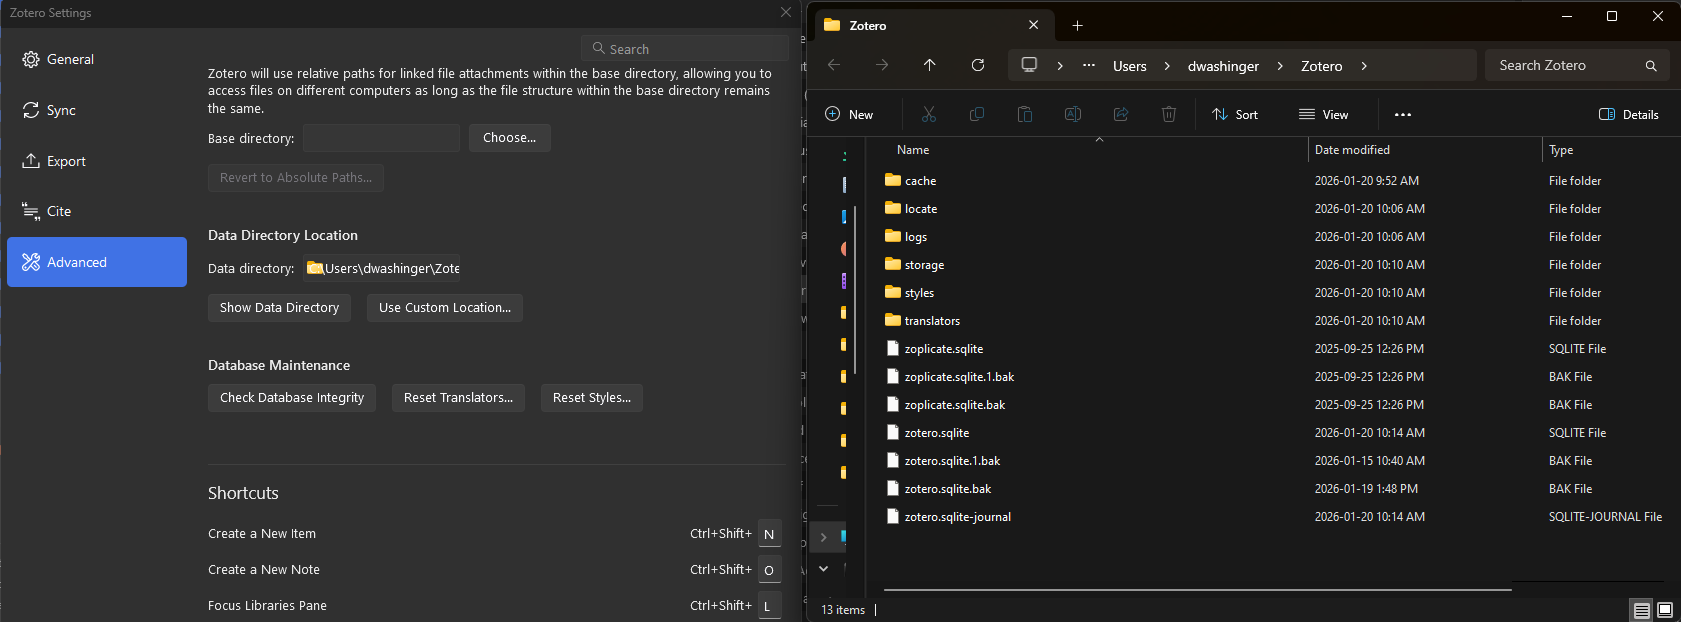1681x622 pixels.
Task: Expand chevron after dwashinger breadcrumb
Action: (x=1280, y=66)
